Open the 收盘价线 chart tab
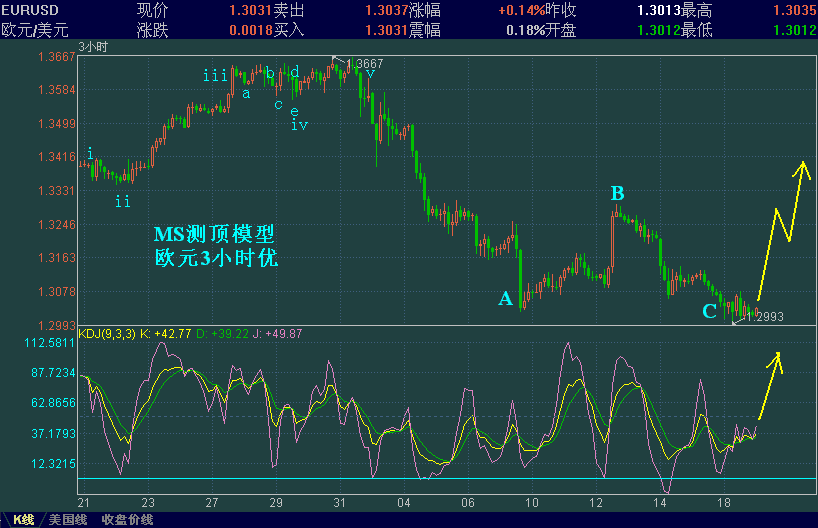The width and height of the screenshot is (818, 528). 127,520
